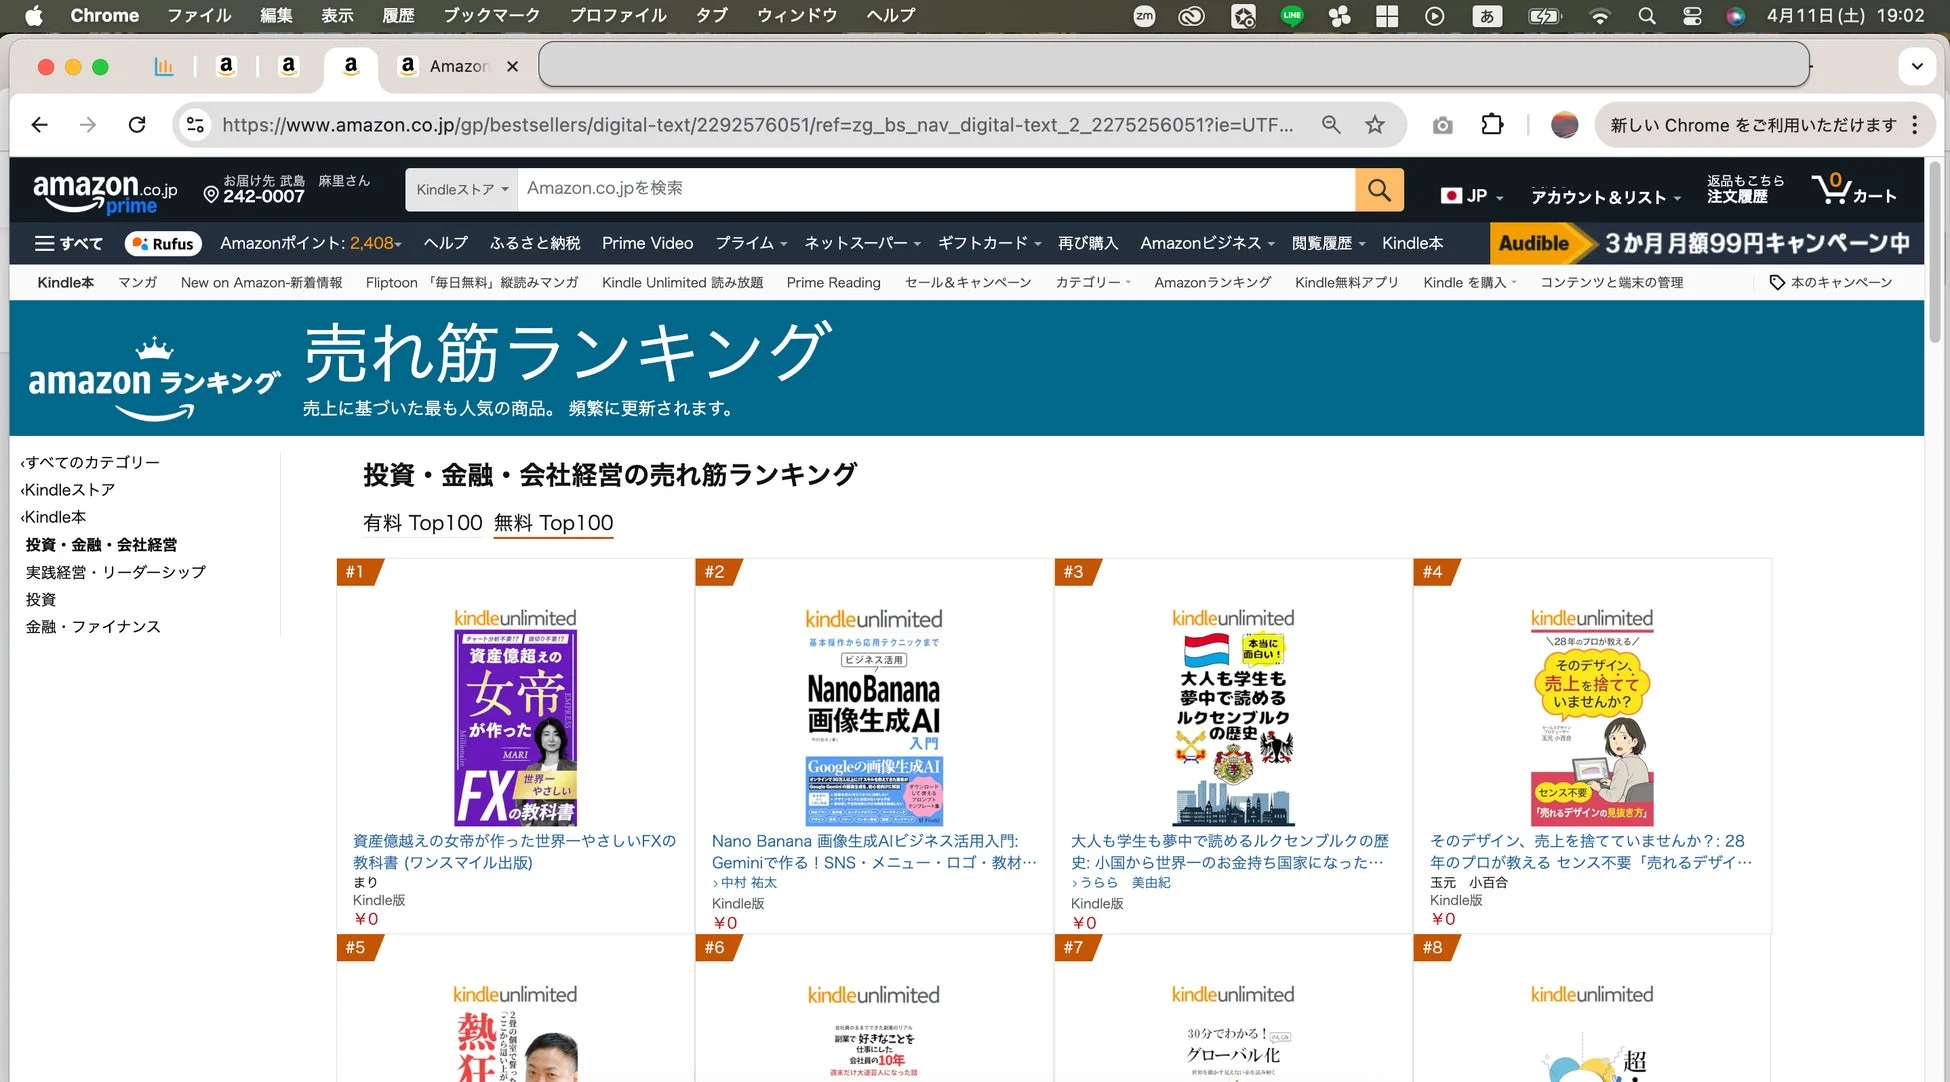Expand the プライム dropdown
Screen dimensions: 1950x1082
click(751, 243)
